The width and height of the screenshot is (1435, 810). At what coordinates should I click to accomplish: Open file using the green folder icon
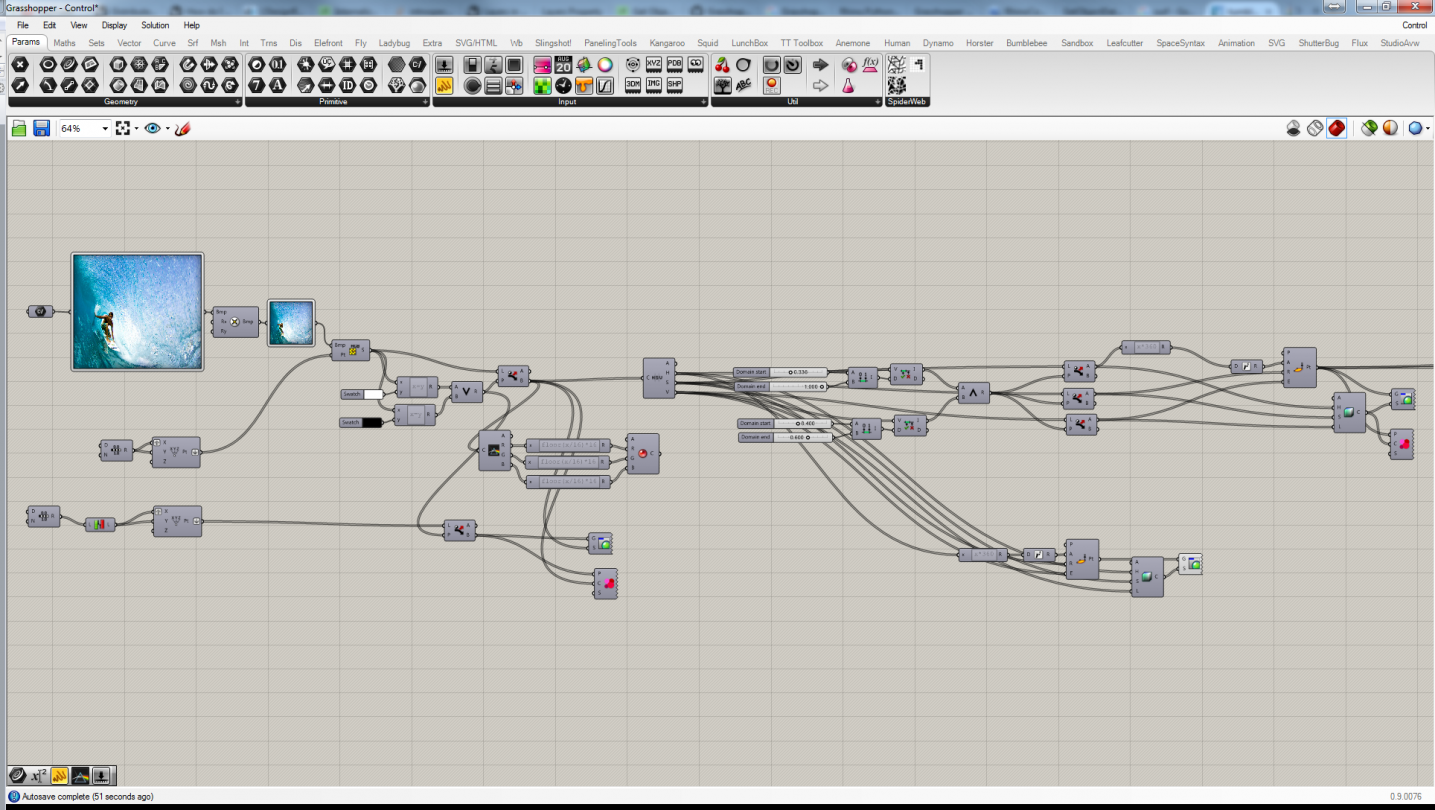click(19, 128)
